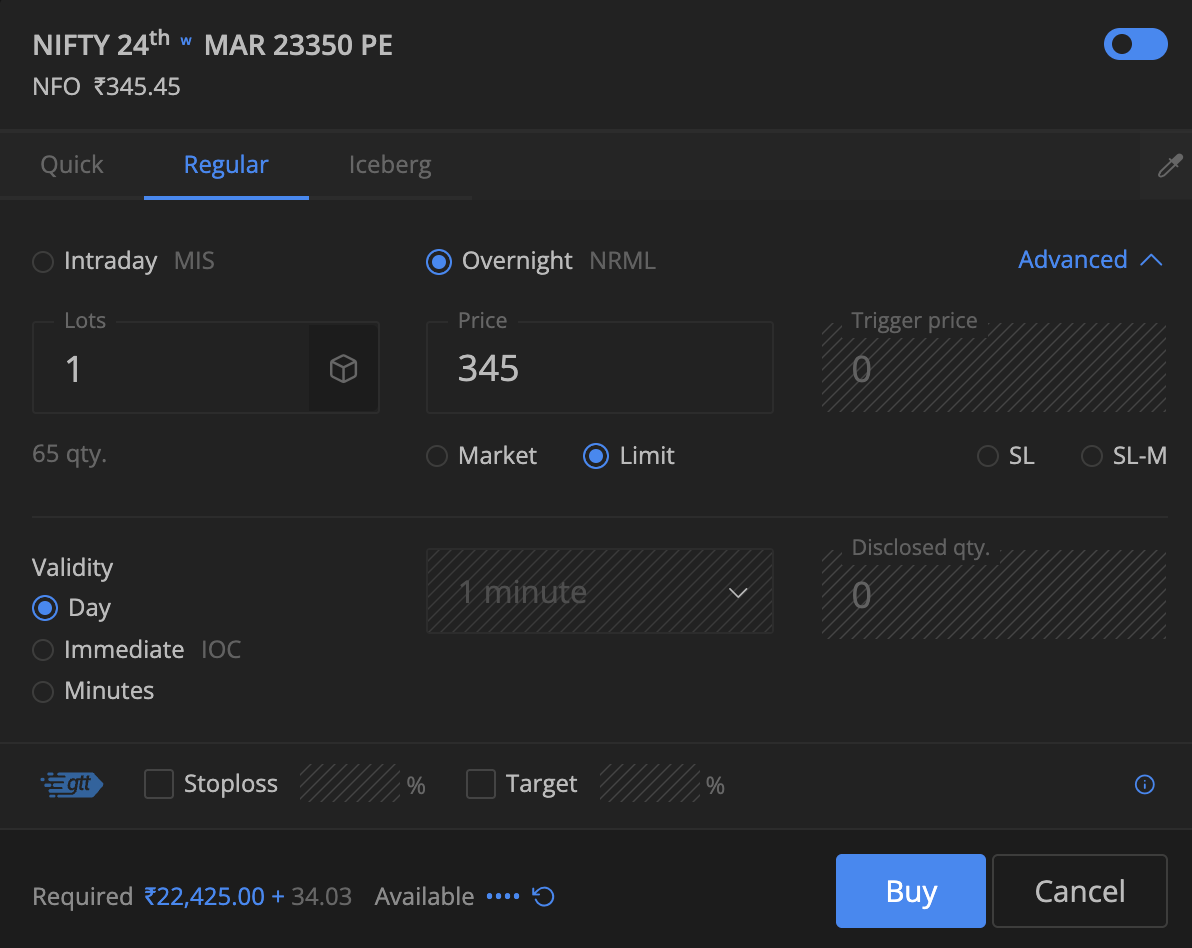The width and height of the screenshot is (1192, 948).
Task: Enable the Target checkbox
Action: point(481,785)
